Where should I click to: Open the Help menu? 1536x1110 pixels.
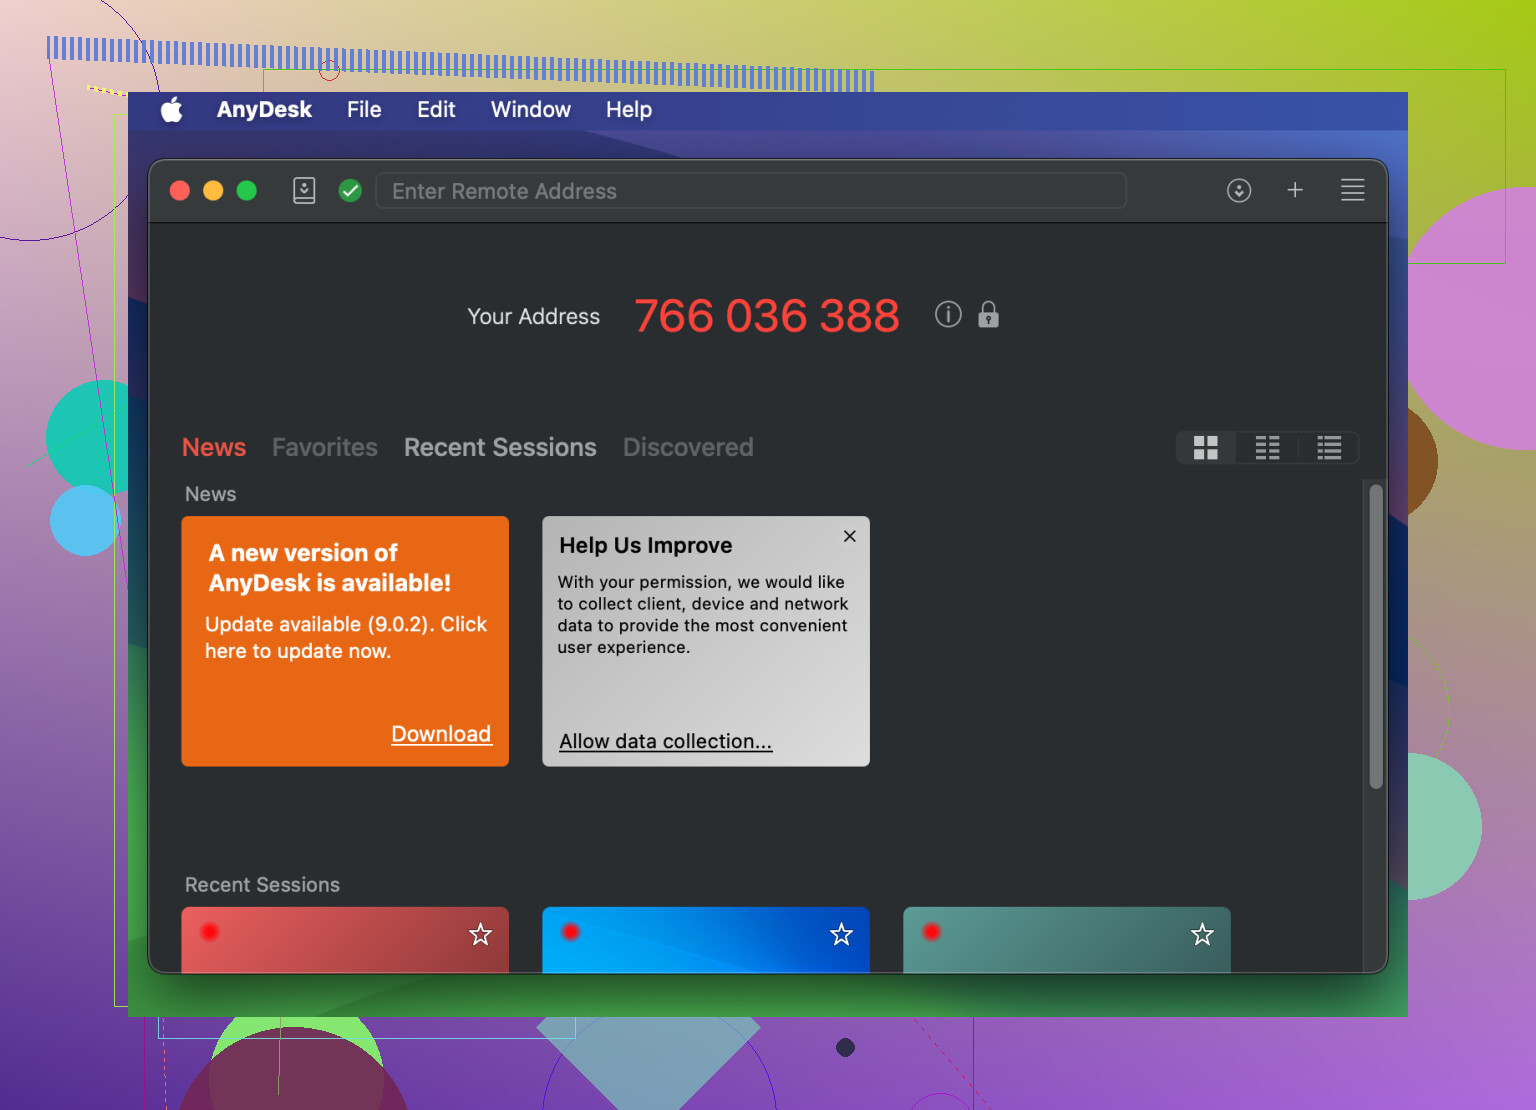click(x=629, y=110)
